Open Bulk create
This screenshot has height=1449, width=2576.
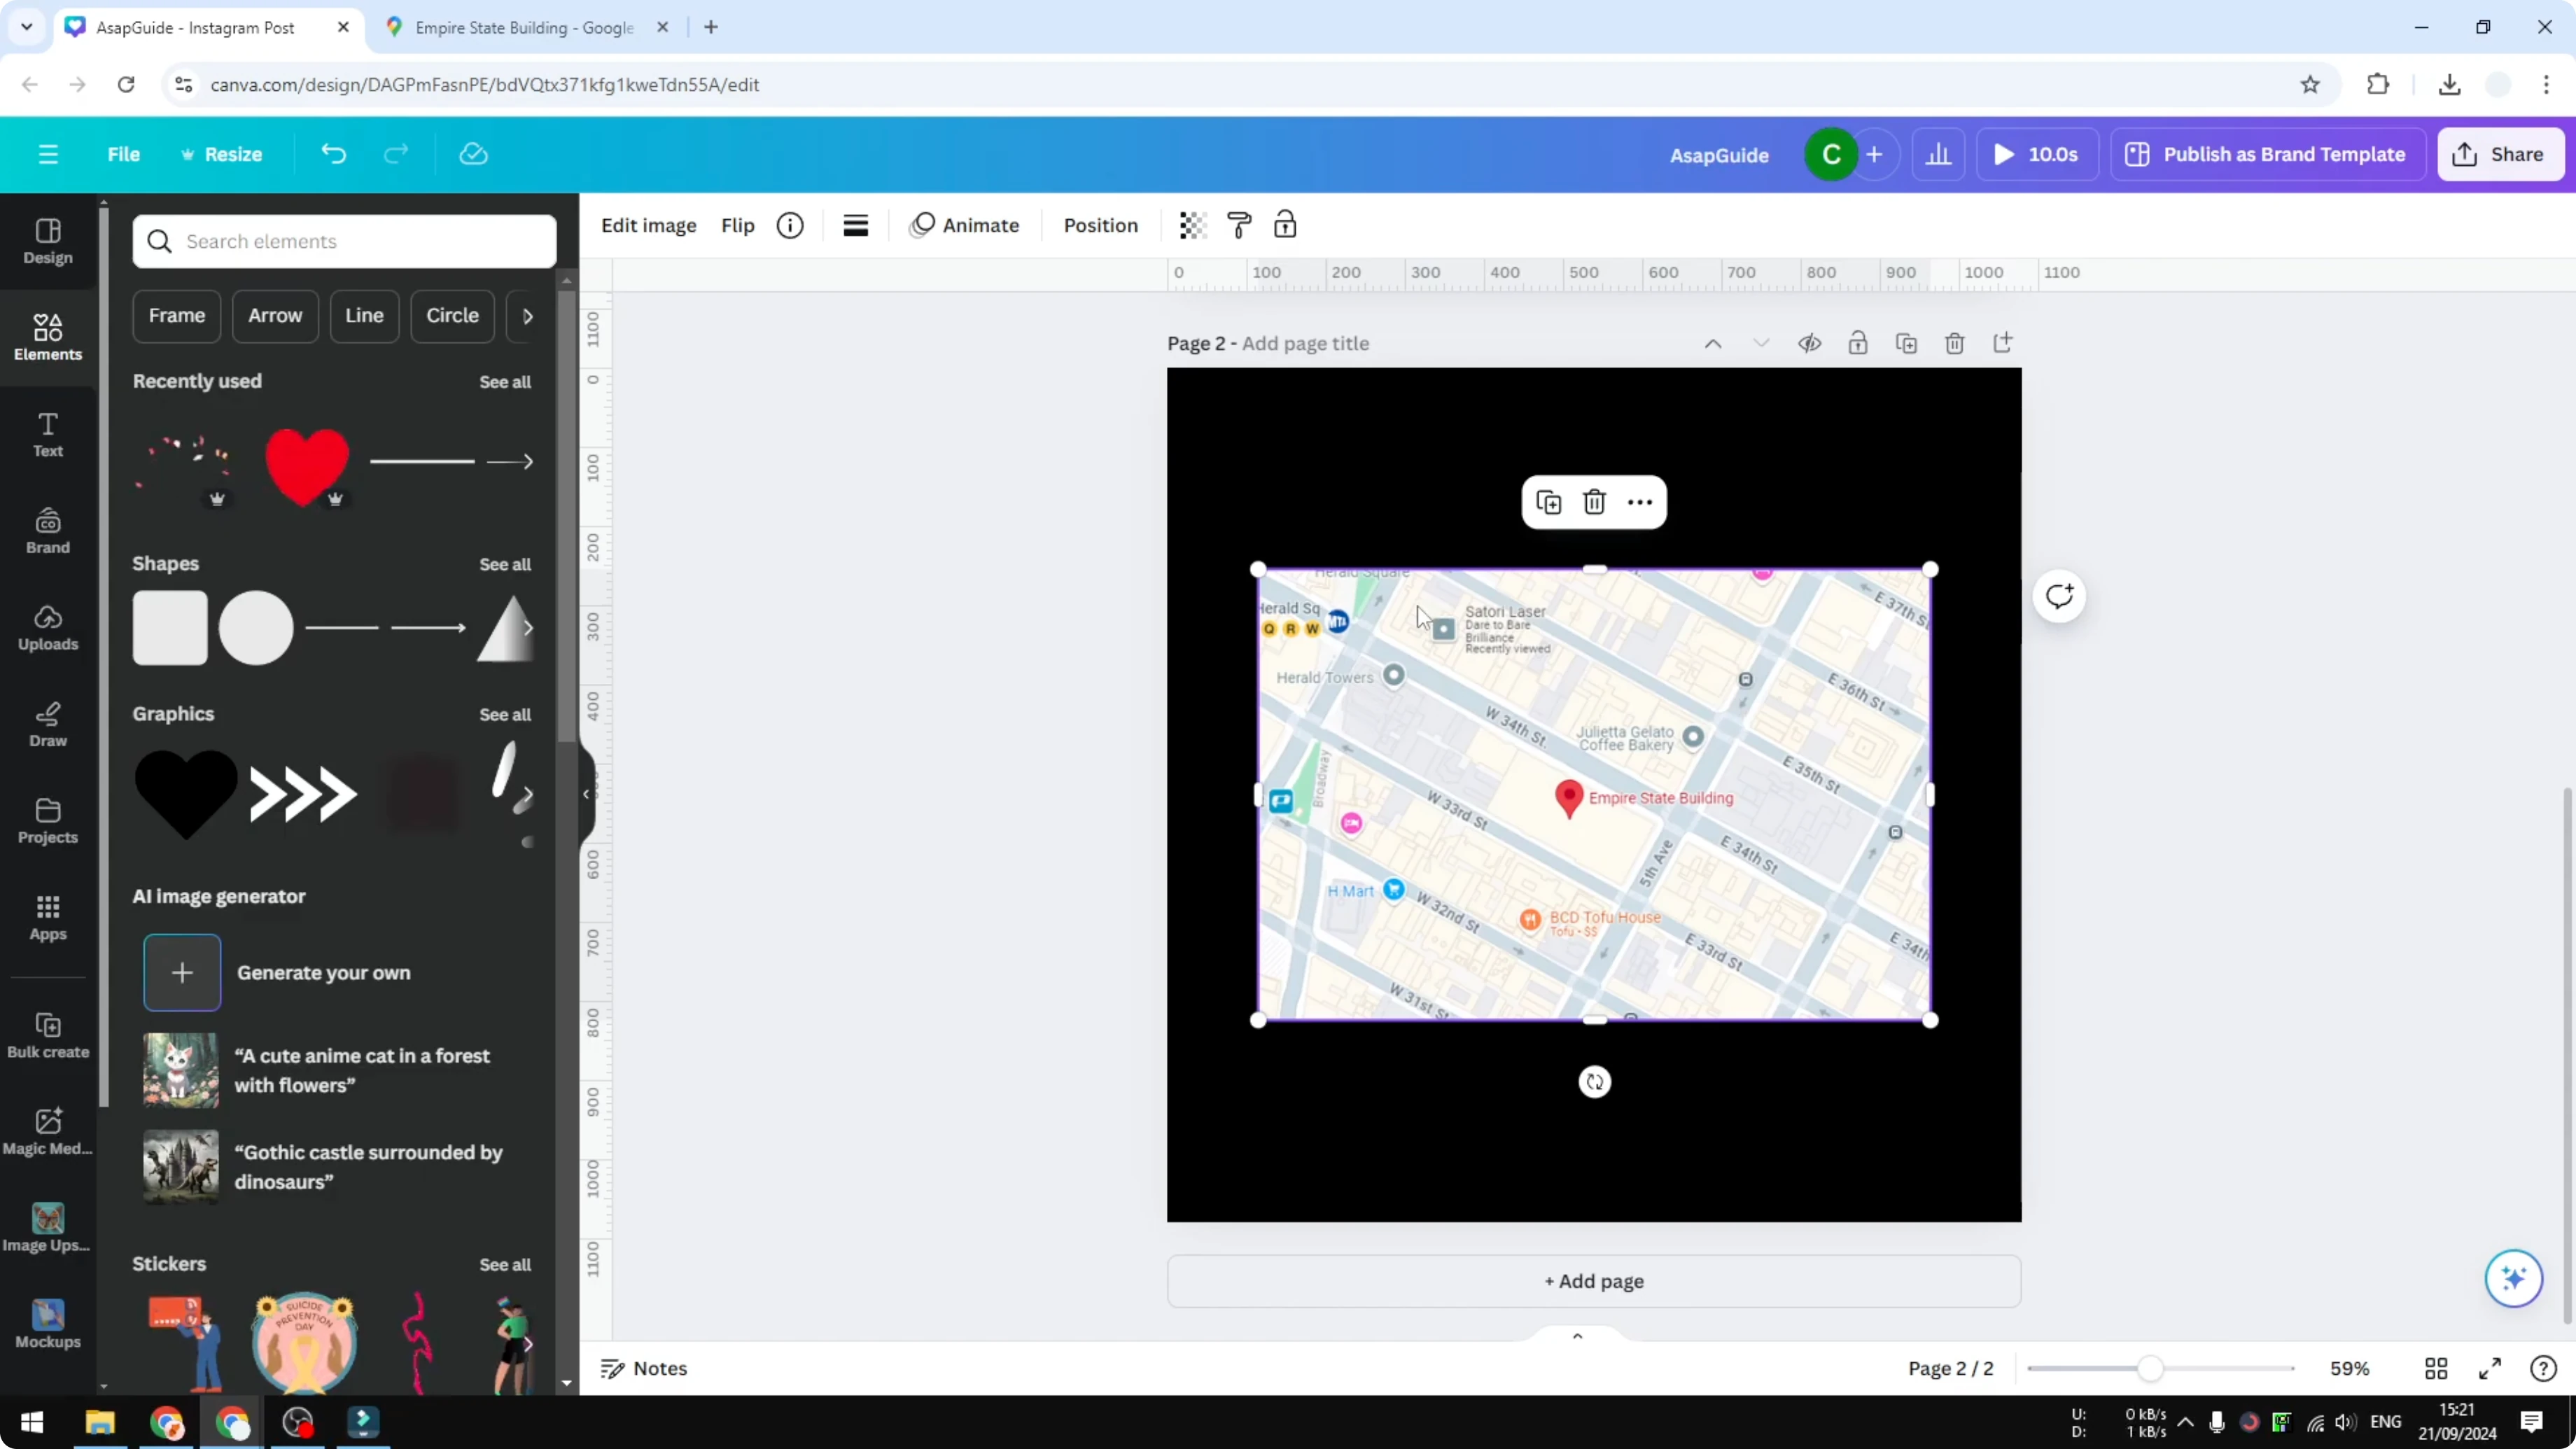pyautogui.click(x=48, y=1036)
